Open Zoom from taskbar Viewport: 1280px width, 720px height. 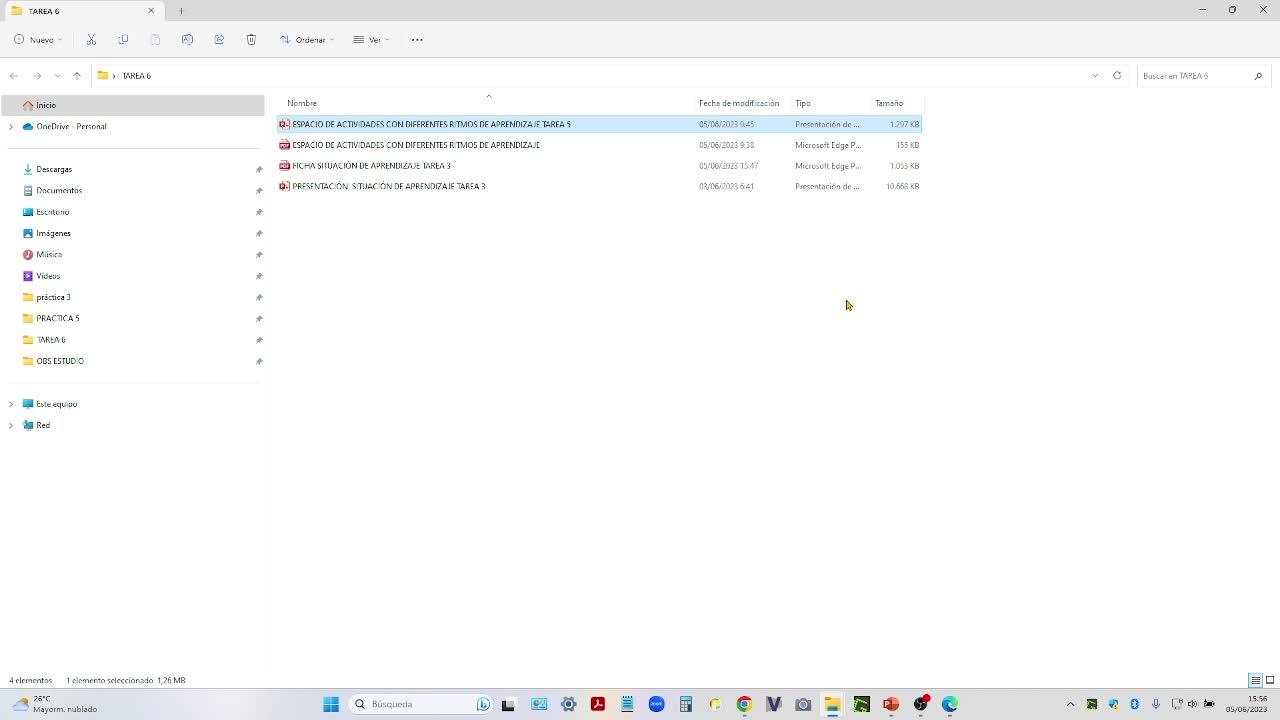(x=656, y=704)
